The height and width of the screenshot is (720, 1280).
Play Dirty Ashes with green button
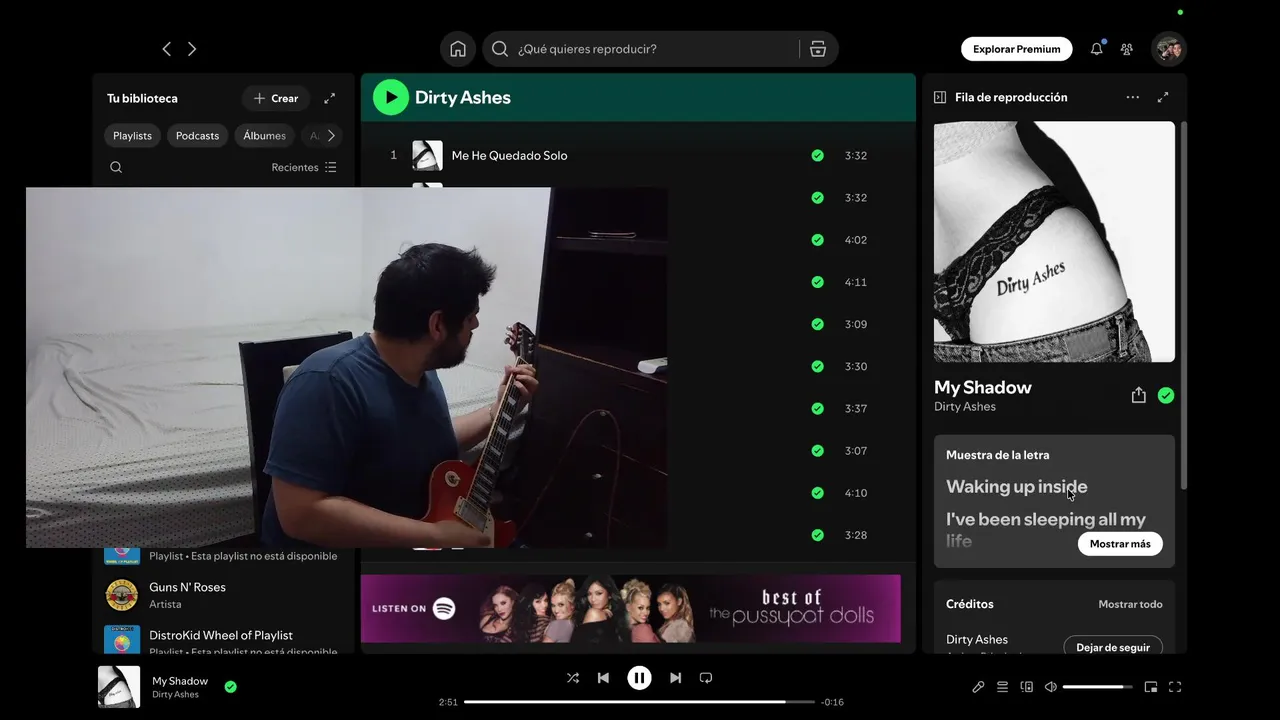click(x=391, y=97)
